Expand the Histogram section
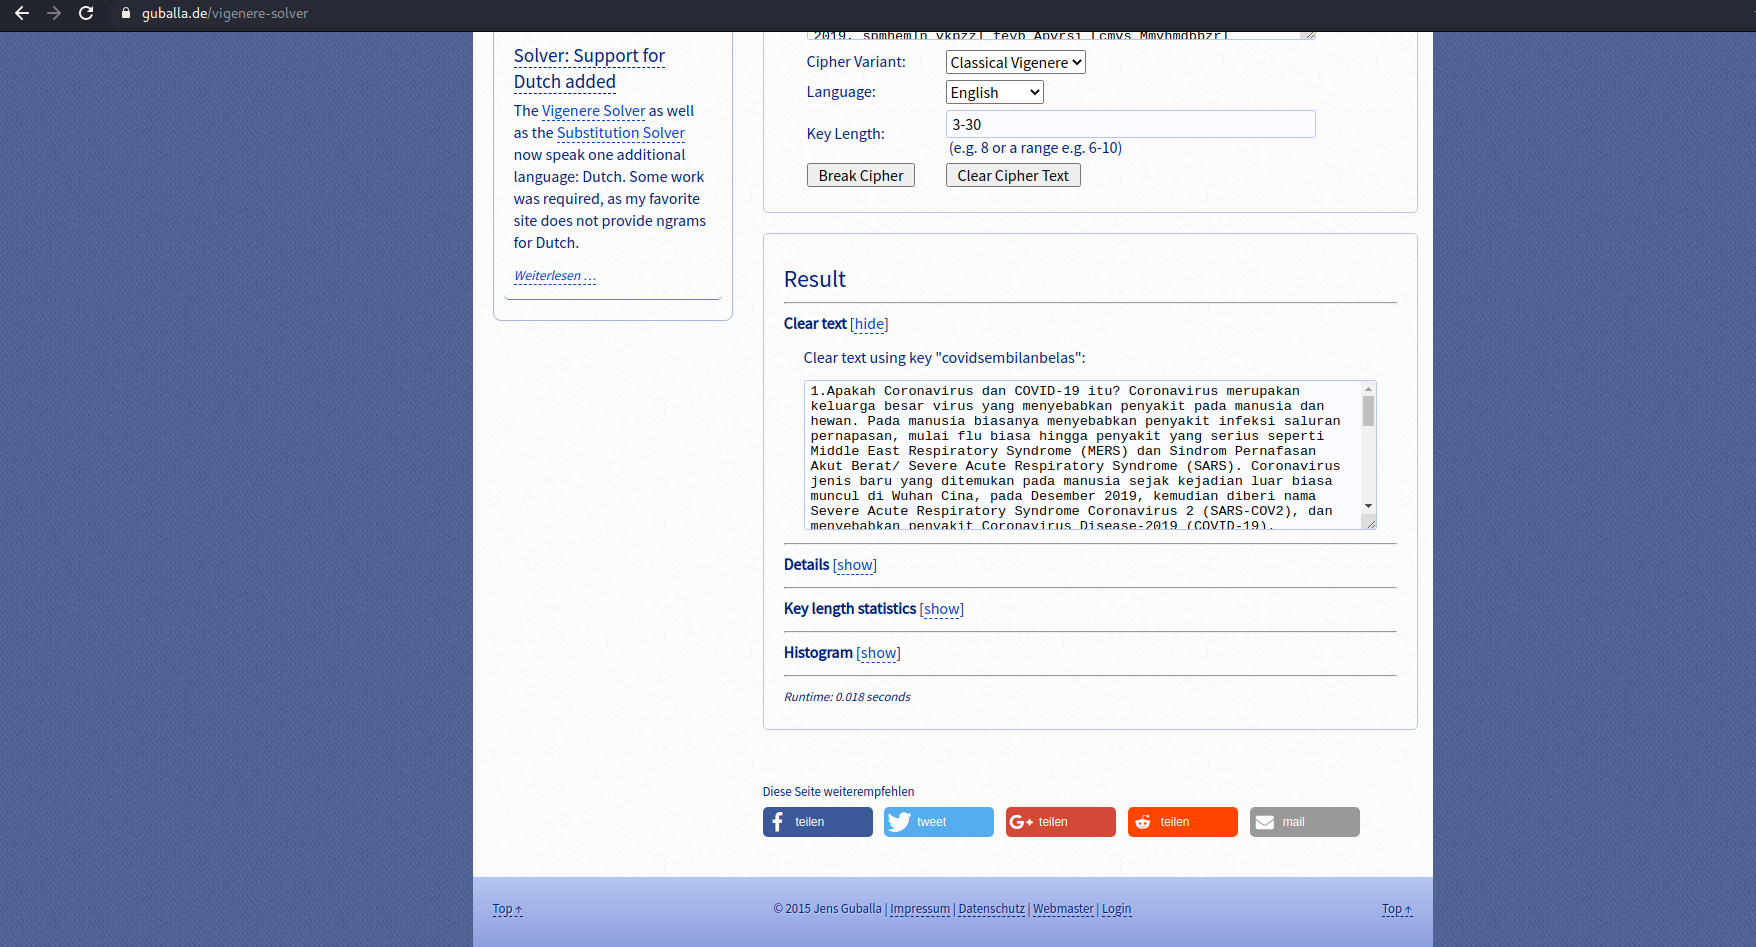The width and height of the screenshot is (1756, 947). (x=878, y=653)
